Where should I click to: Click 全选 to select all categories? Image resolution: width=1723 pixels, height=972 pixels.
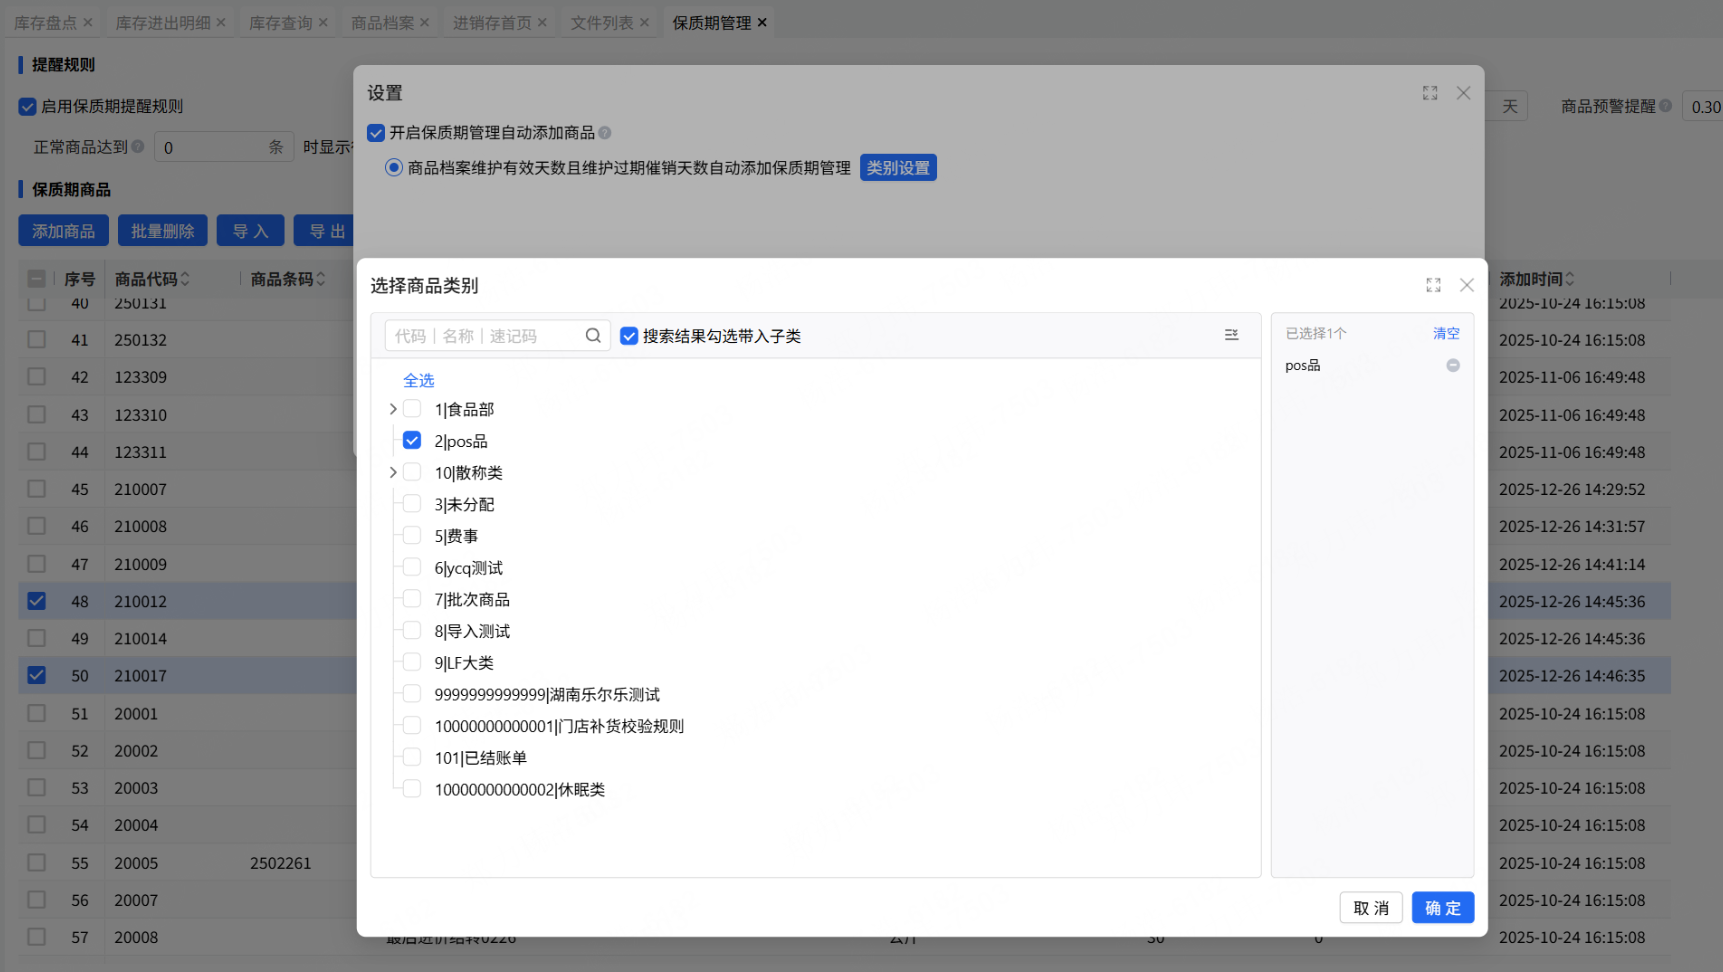tap(419, 380)
